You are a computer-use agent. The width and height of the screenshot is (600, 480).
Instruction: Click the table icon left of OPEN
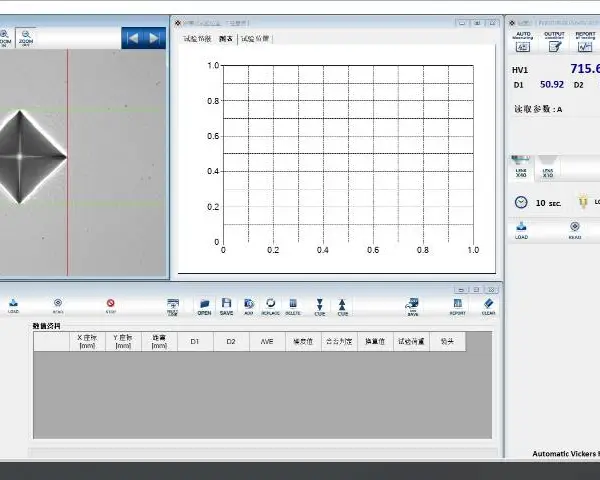click(x=173, y=307)
